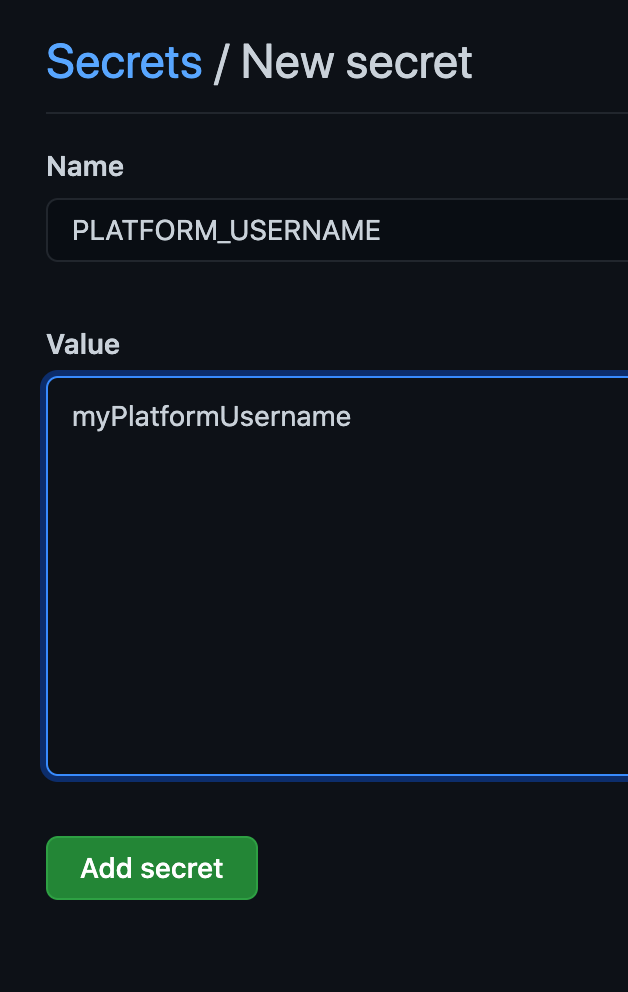628x992 pixels.
Task: Click the PLATFORM_USERNAME text in Name field
Action: [x=226, y=231]
